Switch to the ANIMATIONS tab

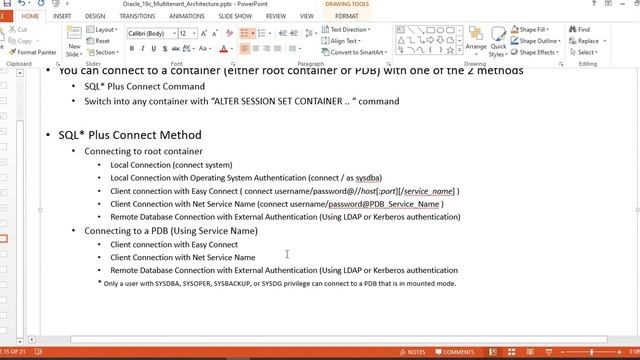click(x=187, y=16)
